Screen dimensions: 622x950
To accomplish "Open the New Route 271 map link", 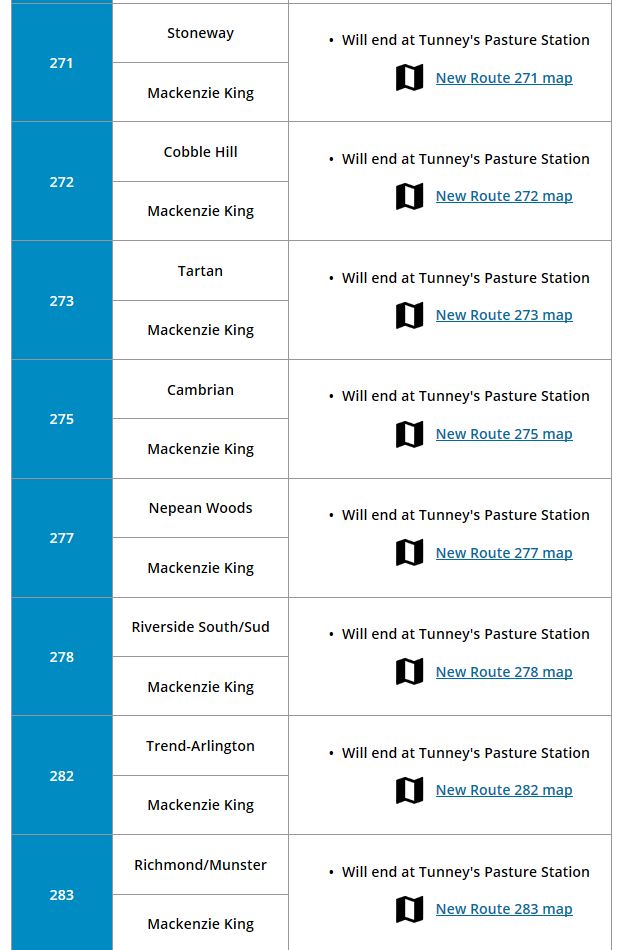I will [504, 78].
